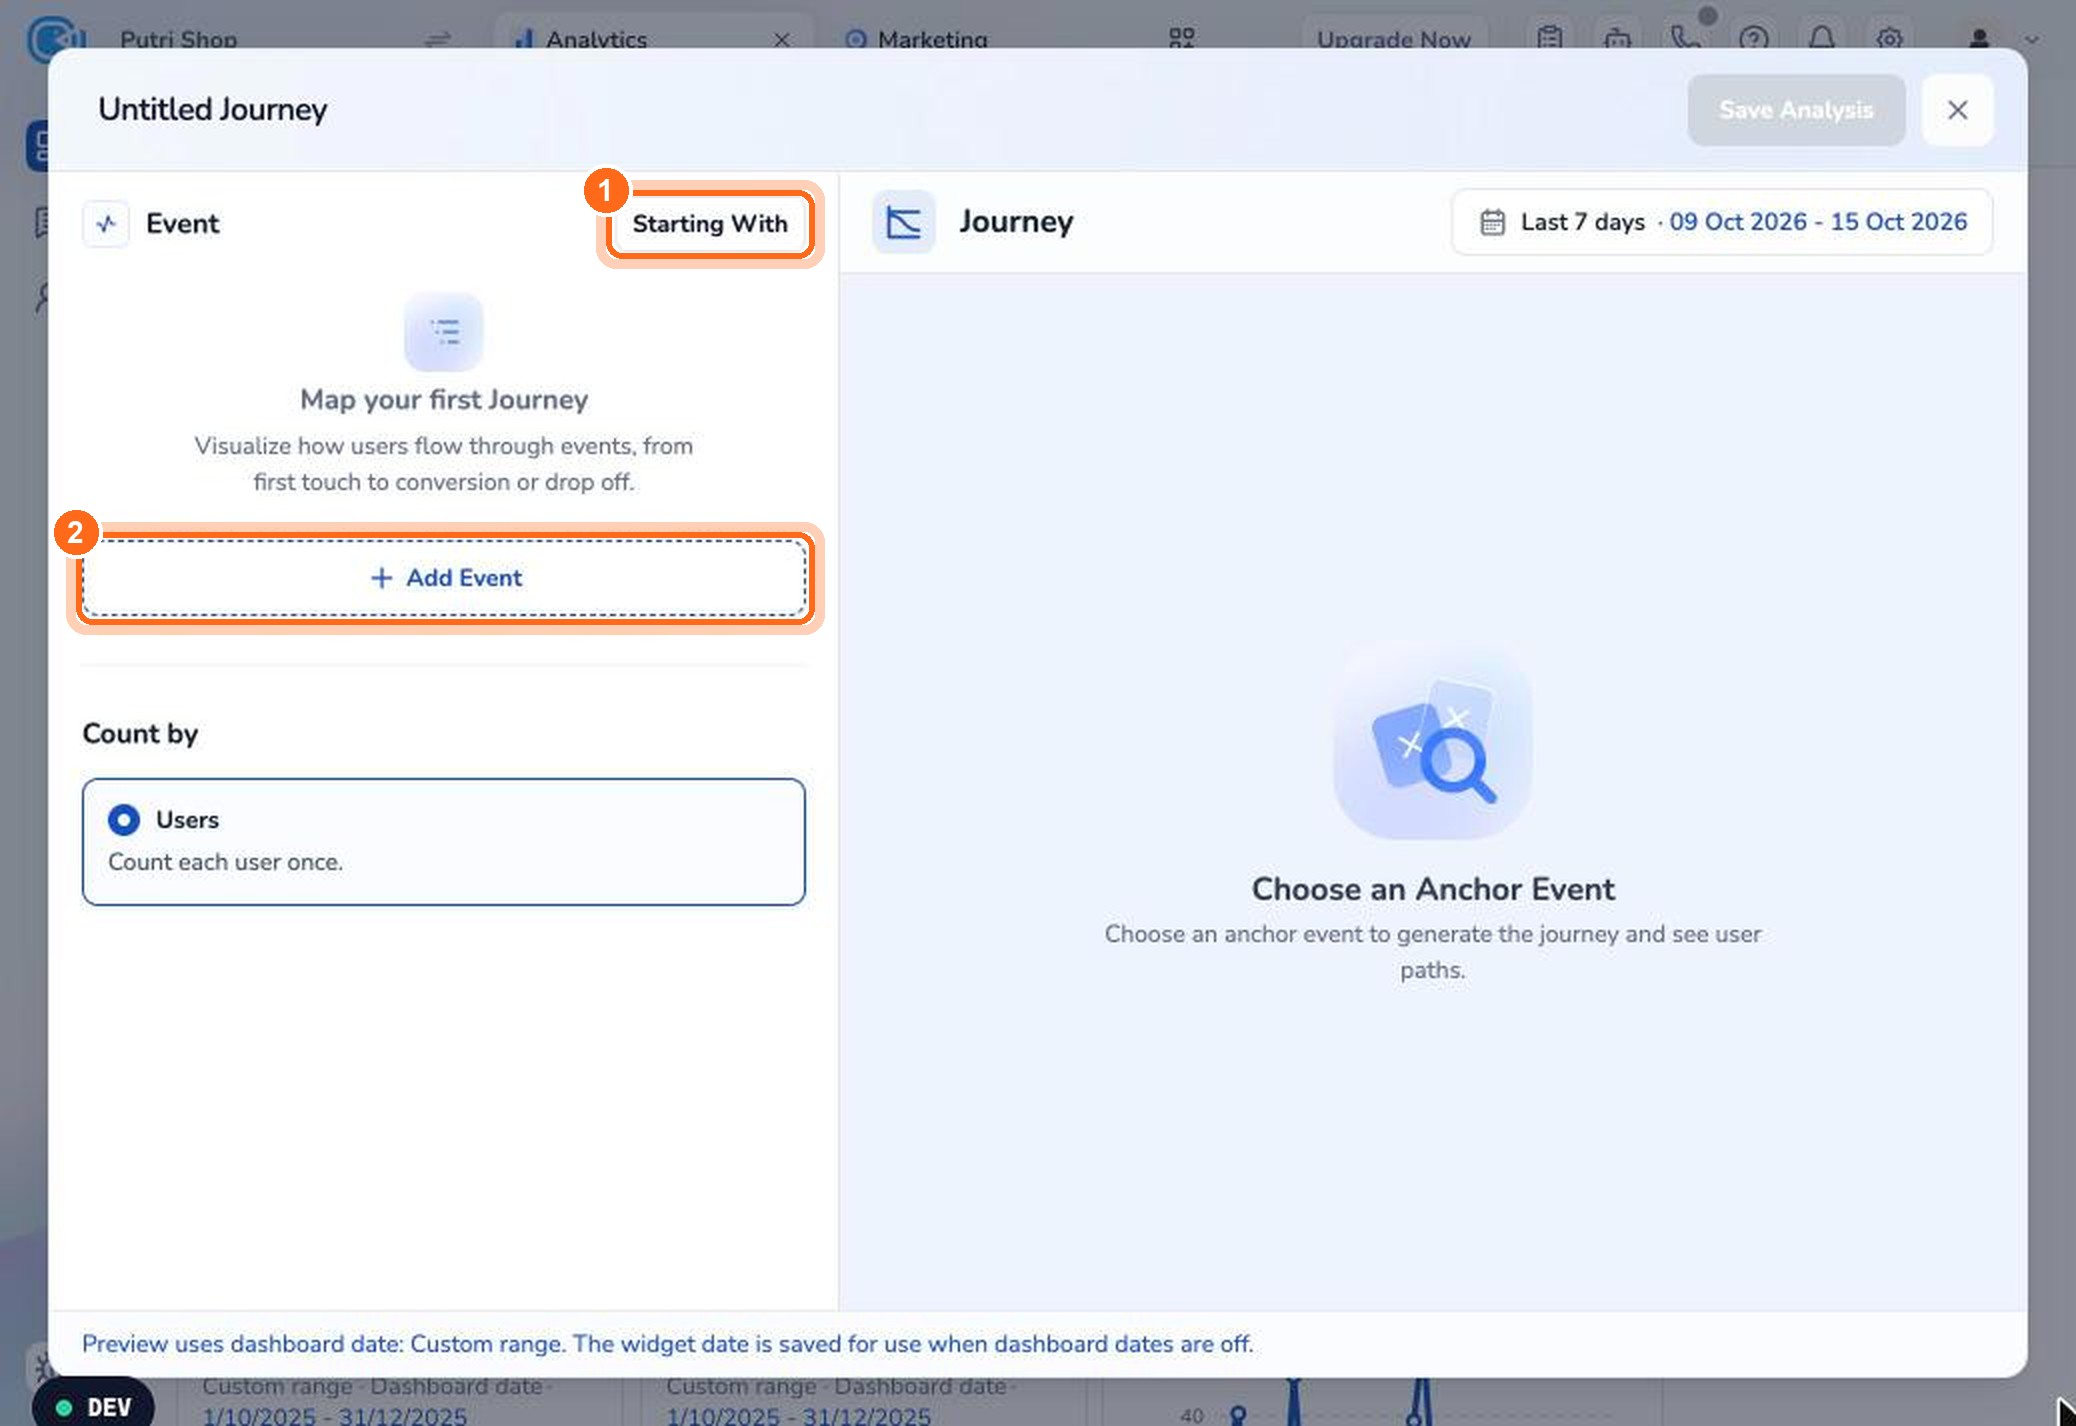Click the Putri Shop name

coord(178,40)
